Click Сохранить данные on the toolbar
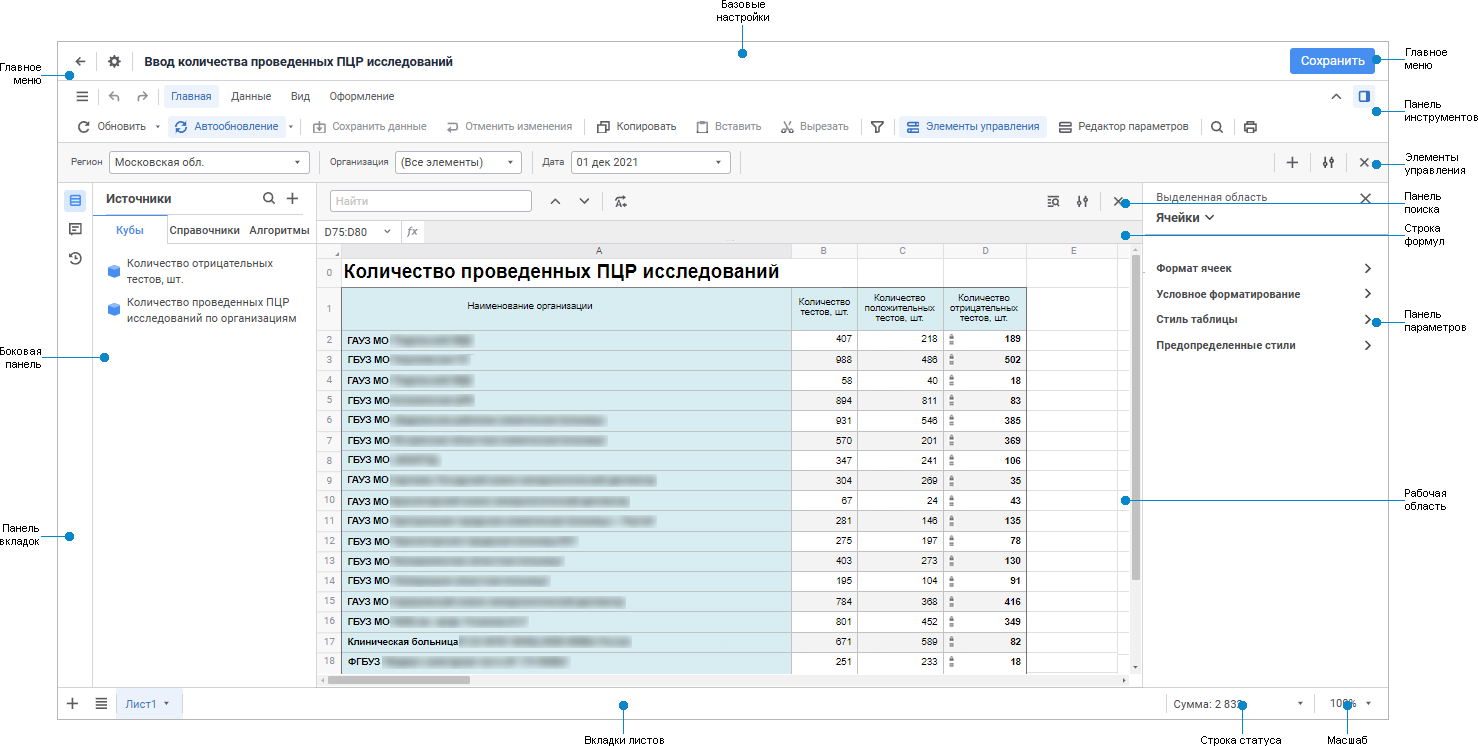 click(x=369, y=127)
